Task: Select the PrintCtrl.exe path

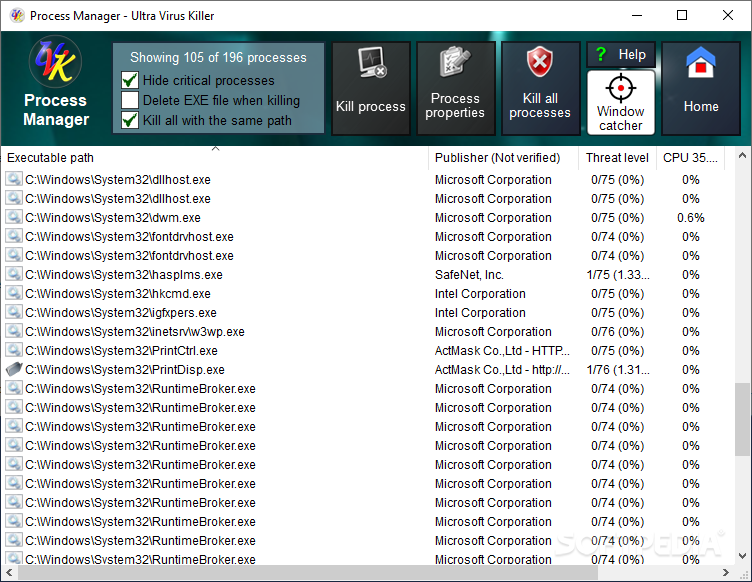Action: [121, 351]
